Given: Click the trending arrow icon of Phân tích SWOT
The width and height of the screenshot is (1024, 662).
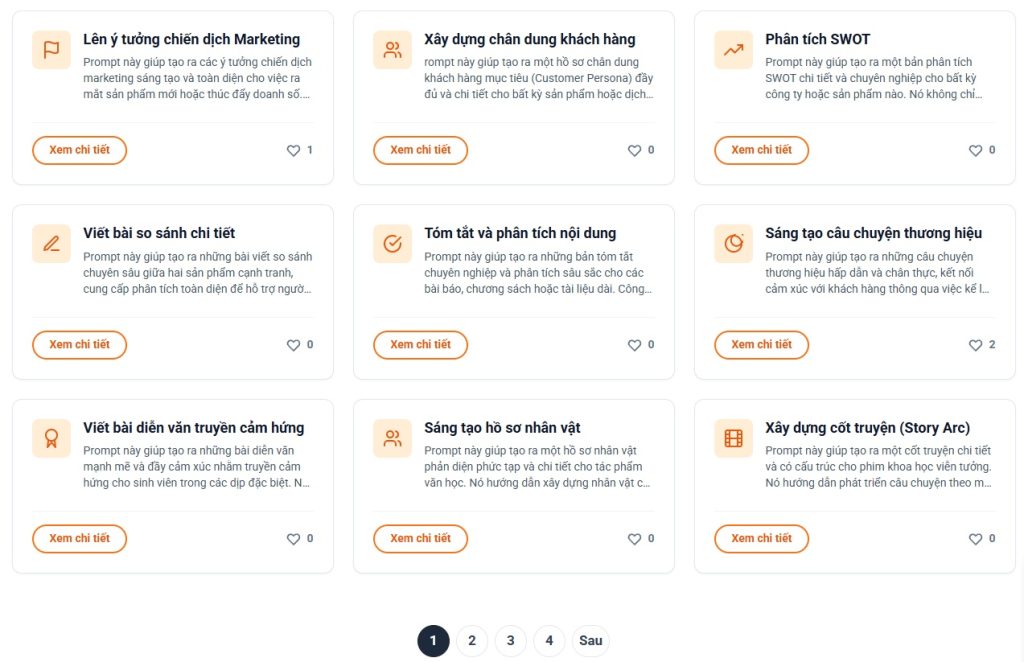Looking at the screenshot, I should coord(733,50).
